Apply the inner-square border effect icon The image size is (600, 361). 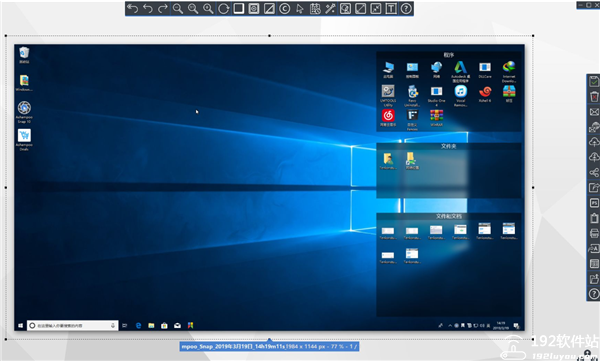coord(254,8)
